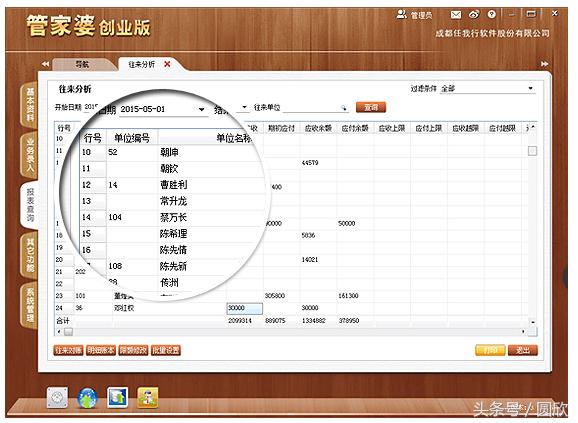Expand the 过滤条件 全部 dropdown
578x423 pixels.
pyautogui.click(x=530, y=88)
